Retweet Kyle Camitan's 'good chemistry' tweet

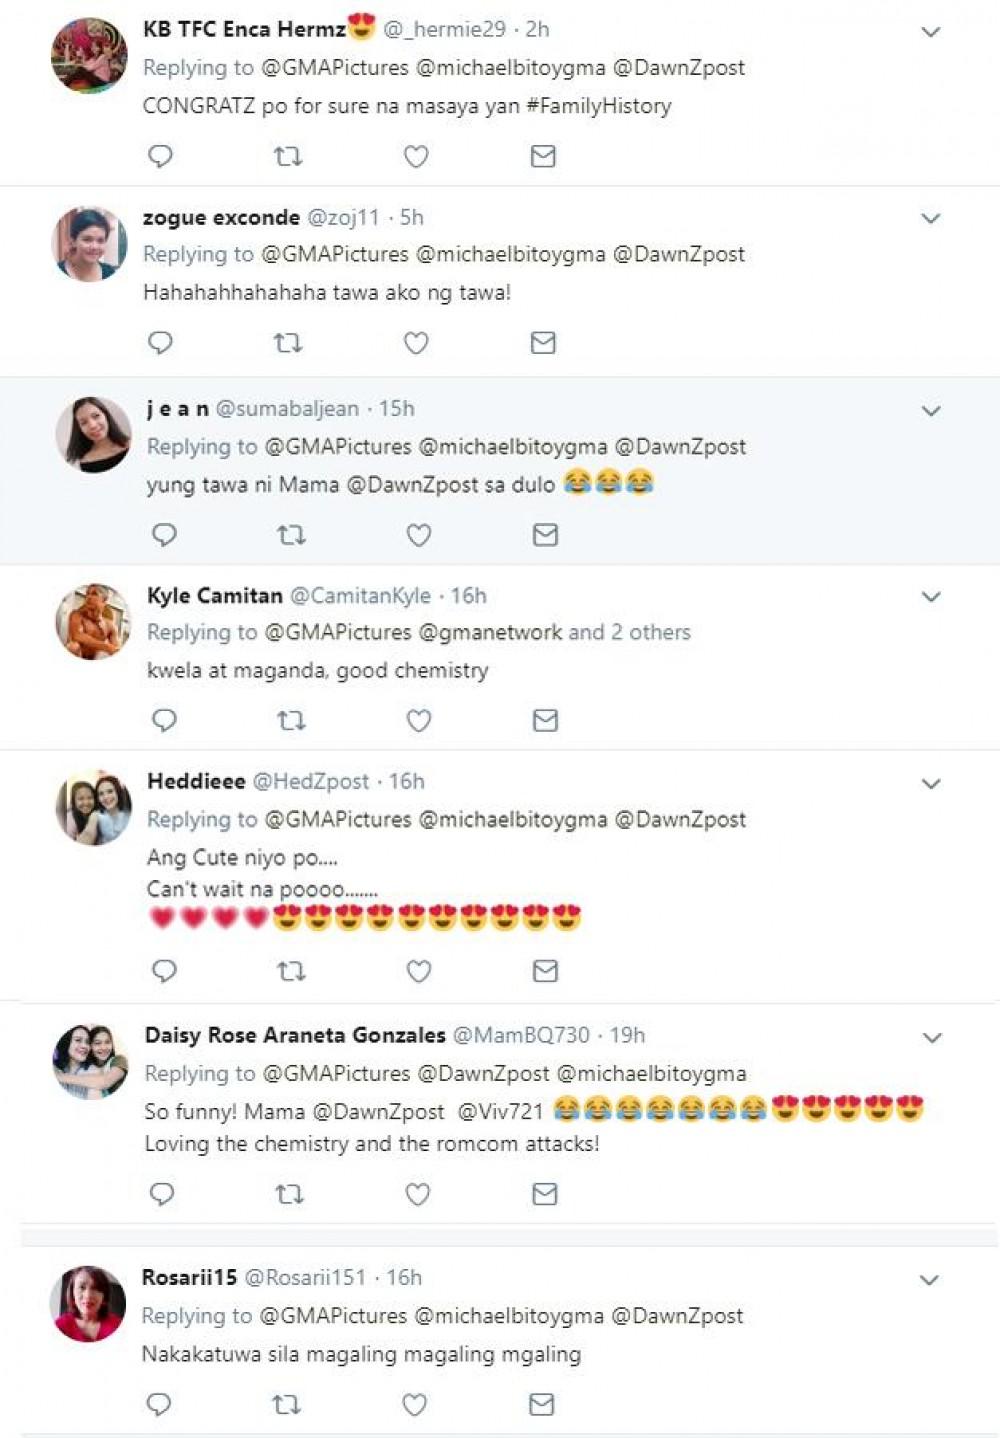point(291,720)
